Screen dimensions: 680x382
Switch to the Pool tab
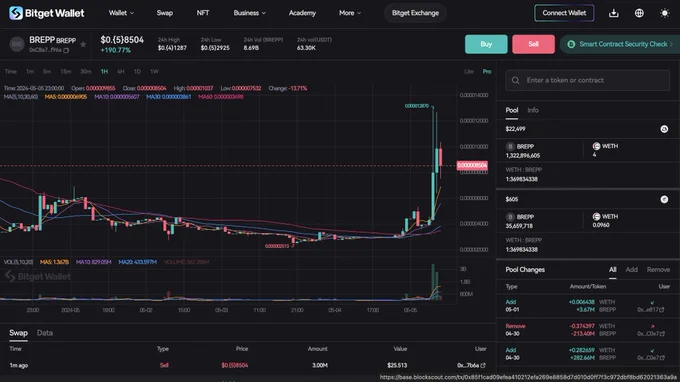(x=512, y=110)
